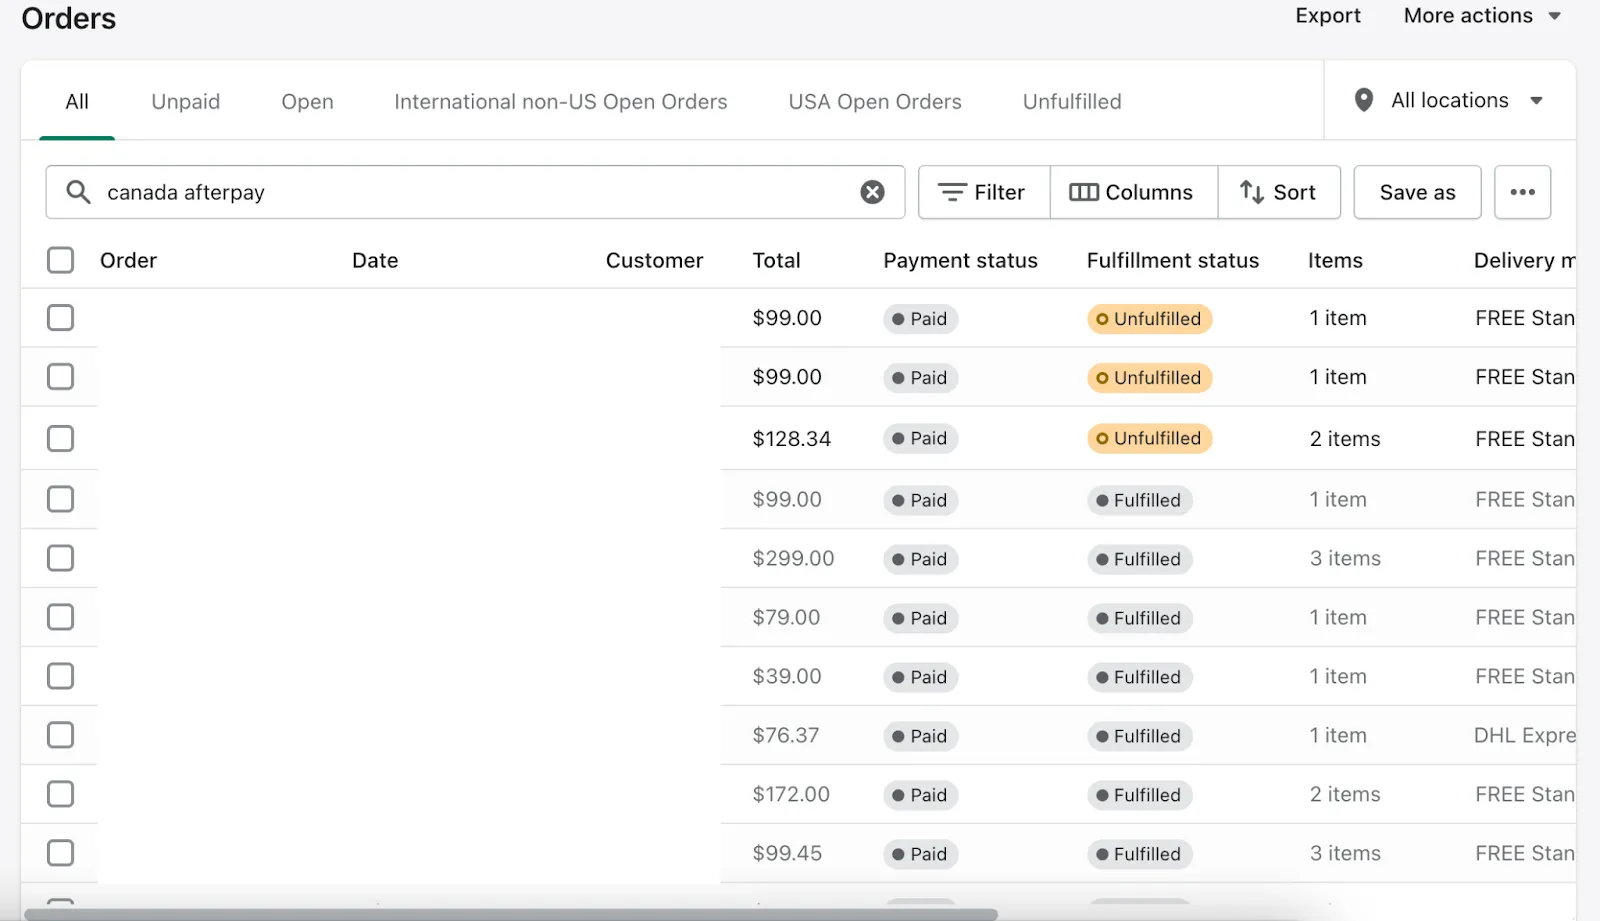Click the Order column header
Viewport: 1600px width, 921px height.
128,260
